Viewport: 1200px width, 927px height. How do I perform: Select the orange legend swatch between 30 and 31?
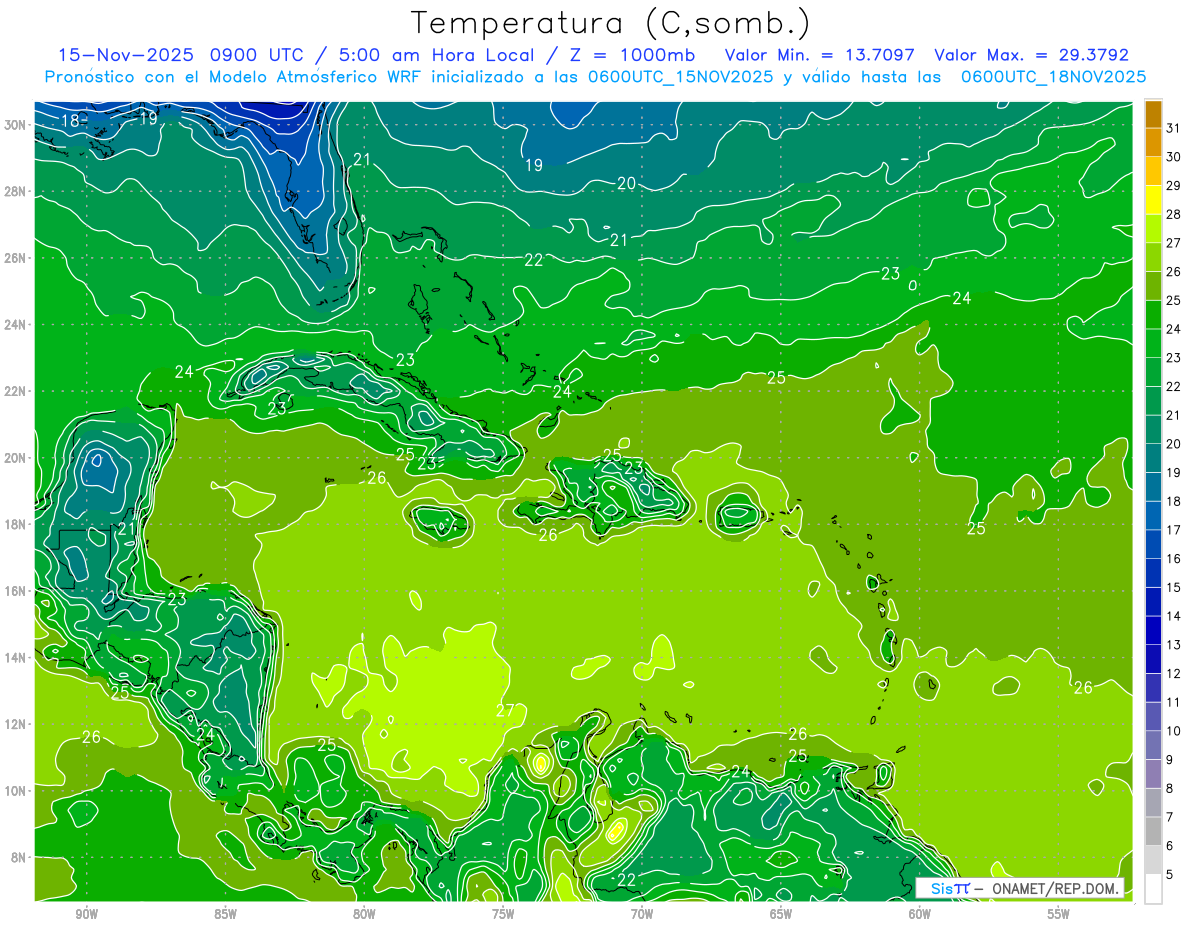point(1153,142)
